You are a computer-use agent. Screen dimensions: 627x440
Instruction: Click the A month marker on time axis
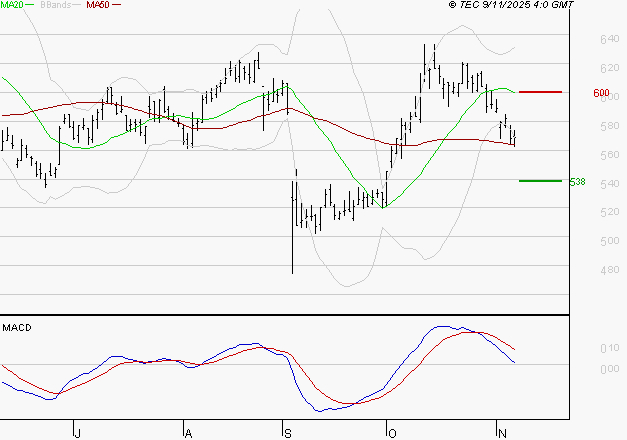click(188, 434)
